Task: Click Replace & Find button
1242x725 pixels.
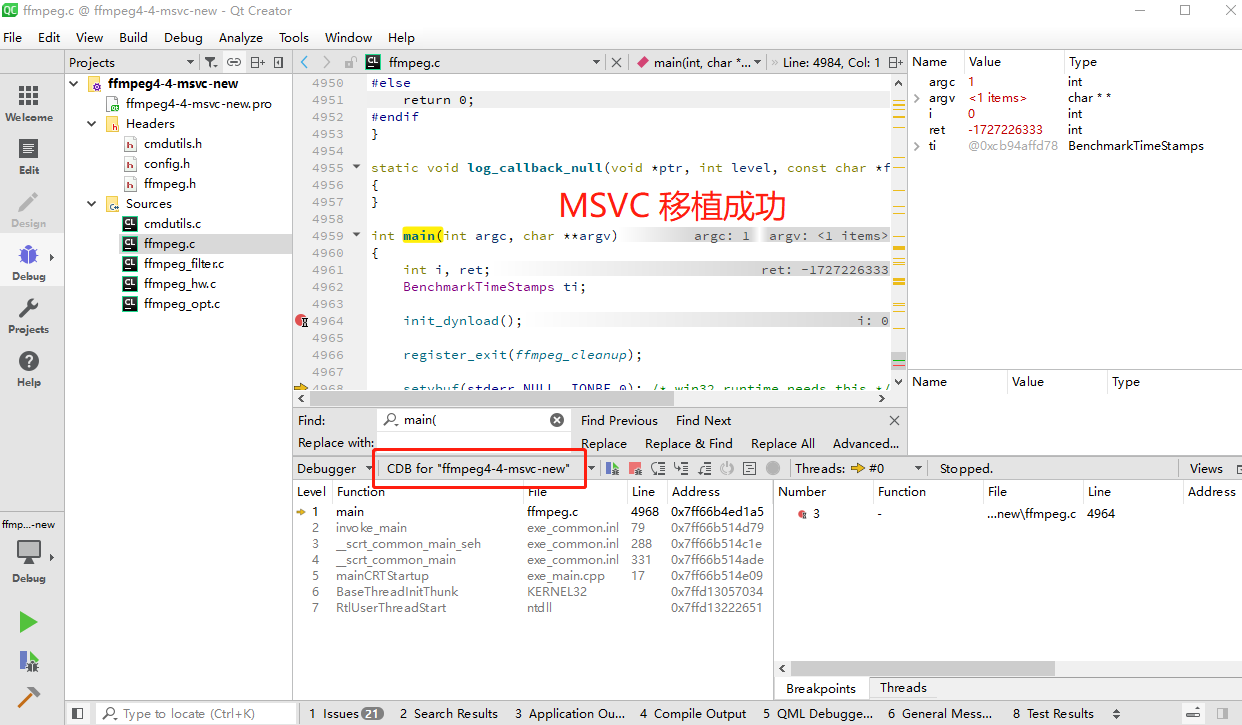Action: tap(688, 444)
